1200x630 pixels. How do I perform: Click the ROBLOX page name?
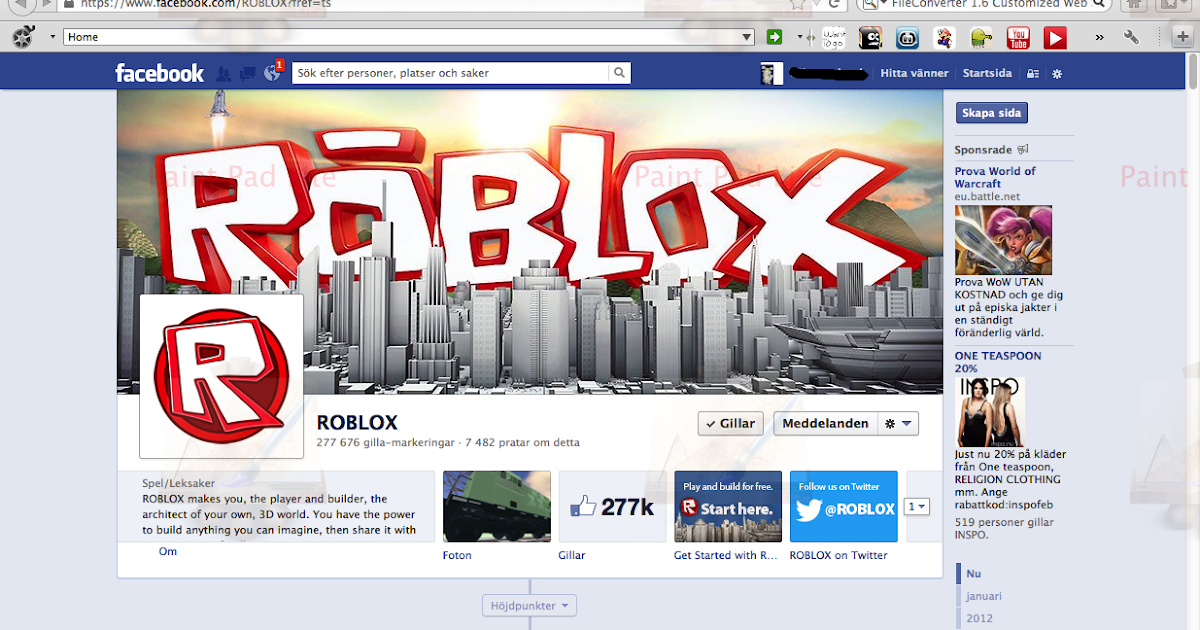click(357, 422)
